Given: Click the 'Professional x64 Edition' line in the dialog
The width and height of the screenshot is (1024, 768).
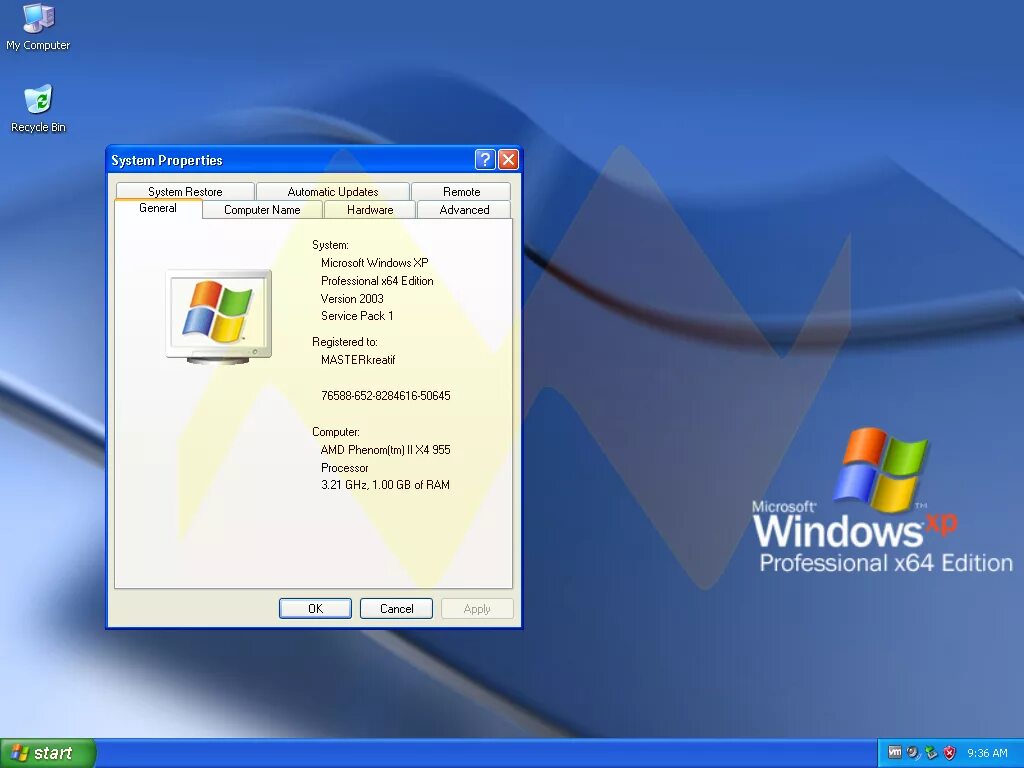Looking at the screenshot, I should coord(377,281).
